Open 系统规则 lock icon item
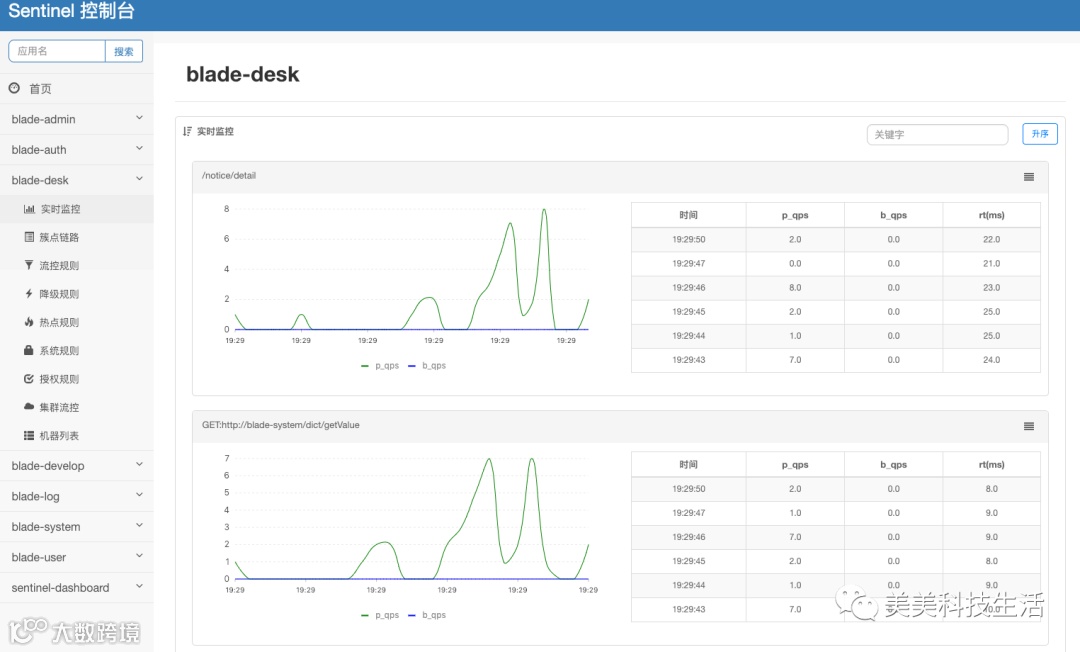Viewport: 1080px width, 652px height. (76, 350)
